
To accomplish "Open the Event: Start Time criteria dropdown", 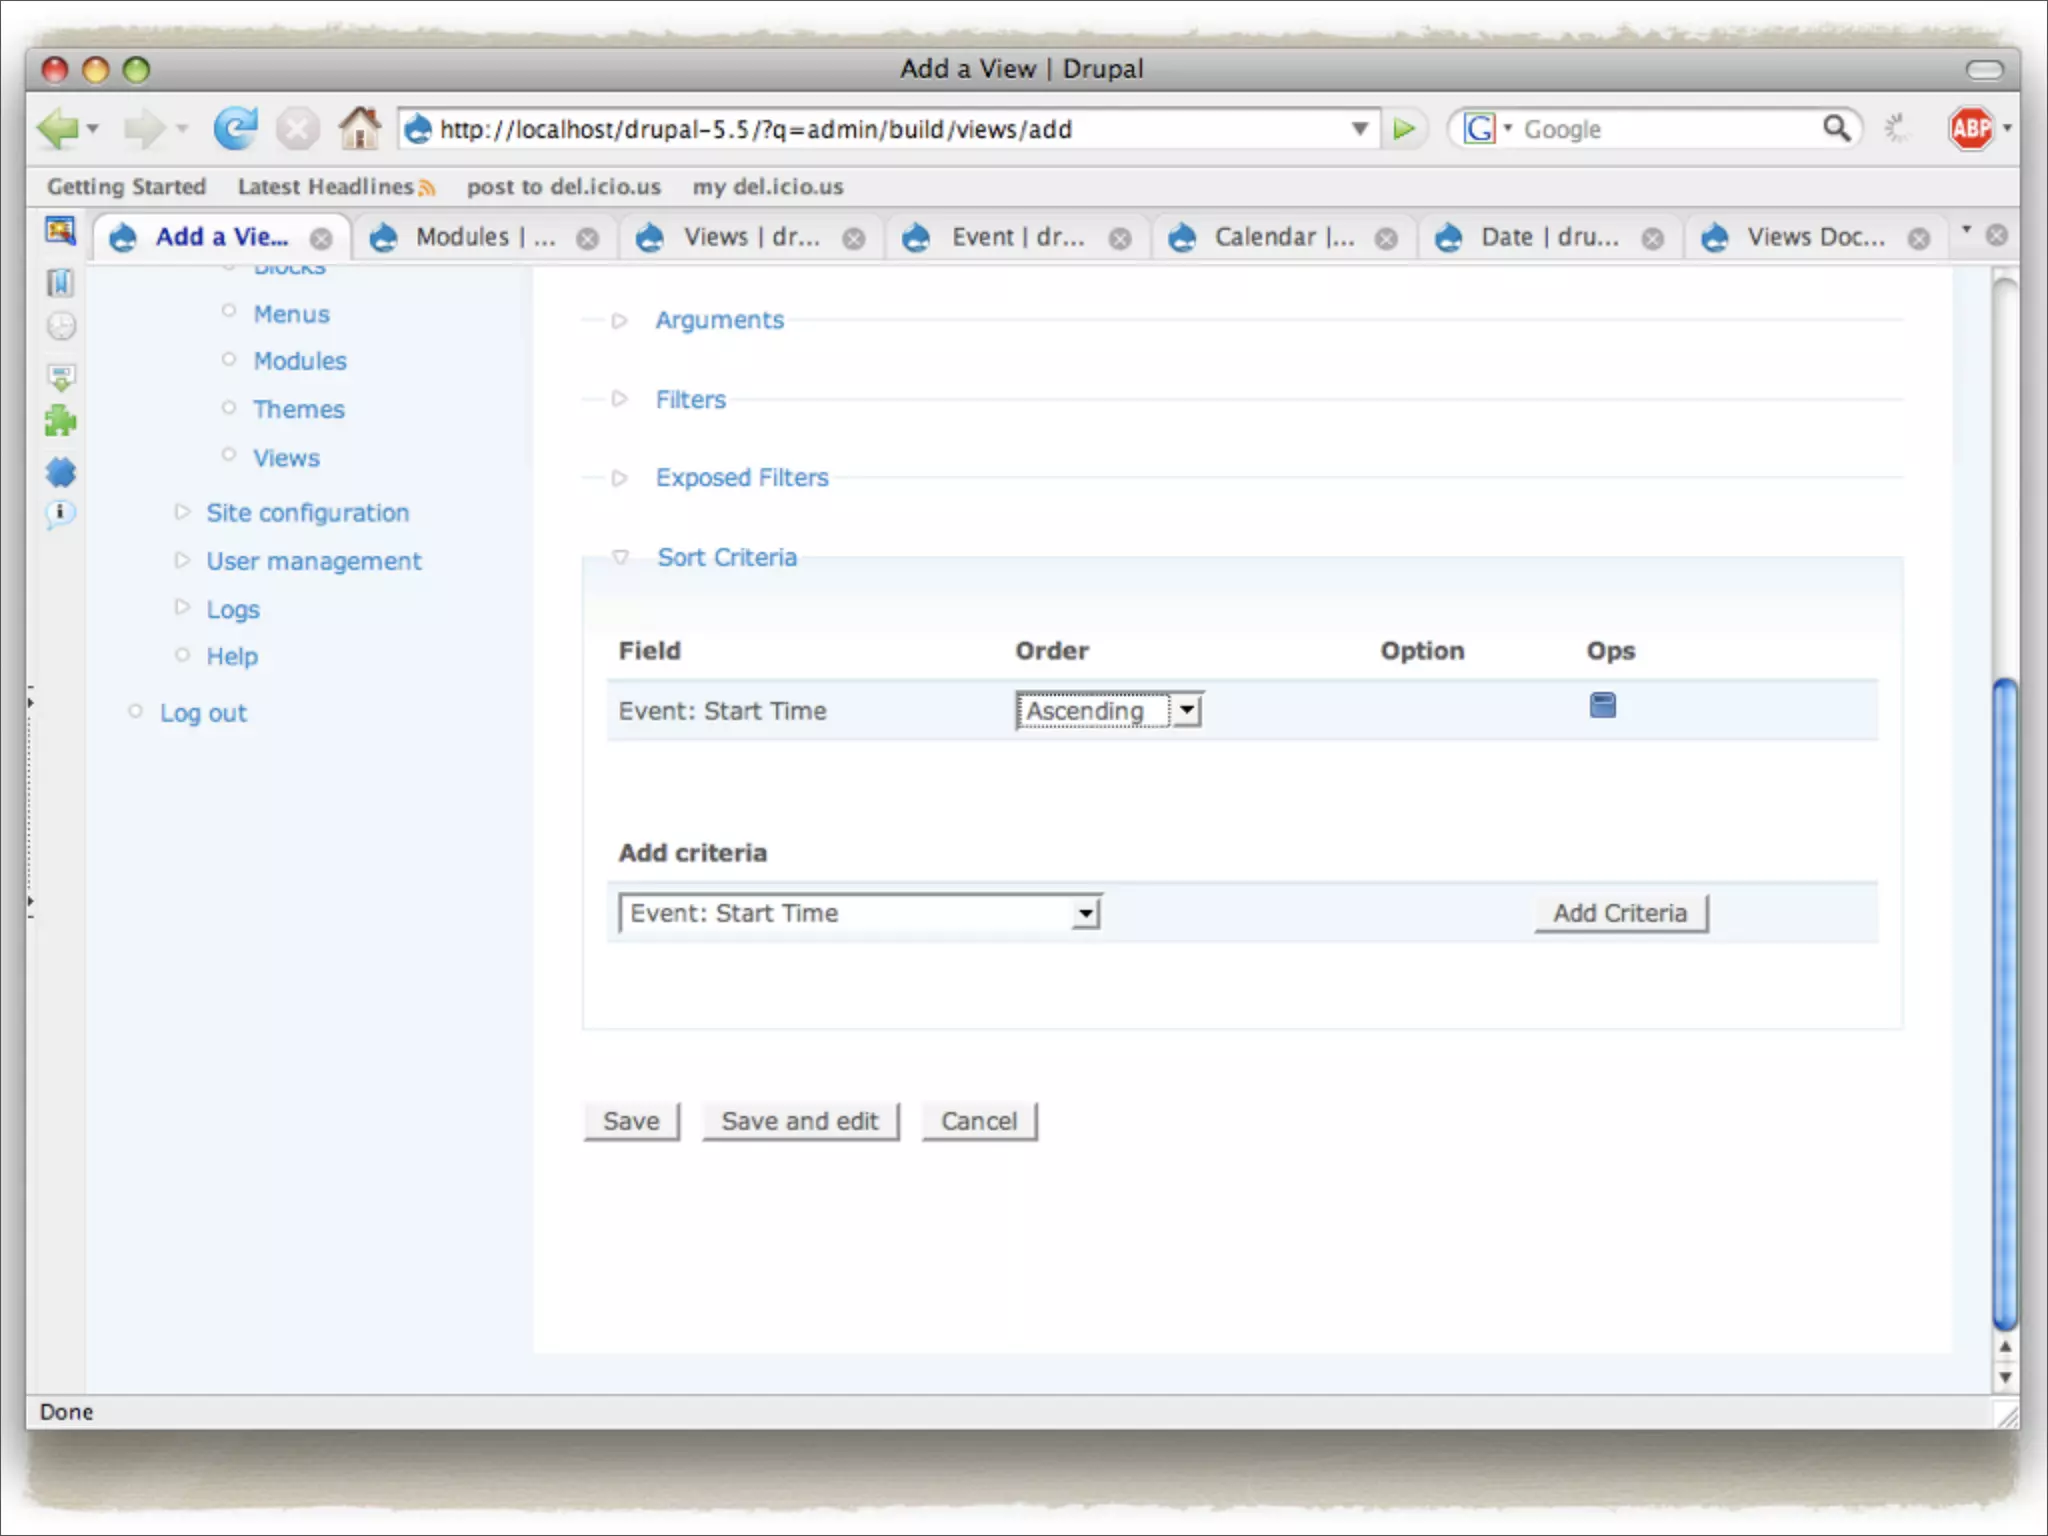I will click(x=860, y=913).
